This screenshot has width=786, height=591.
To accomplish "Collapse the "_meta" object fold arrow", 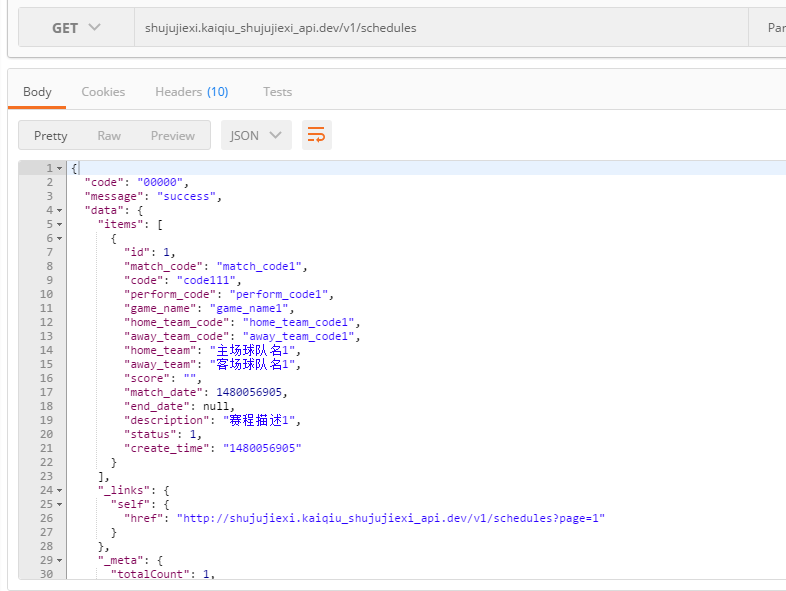I will pyautogui.click(x=59, y=561).
